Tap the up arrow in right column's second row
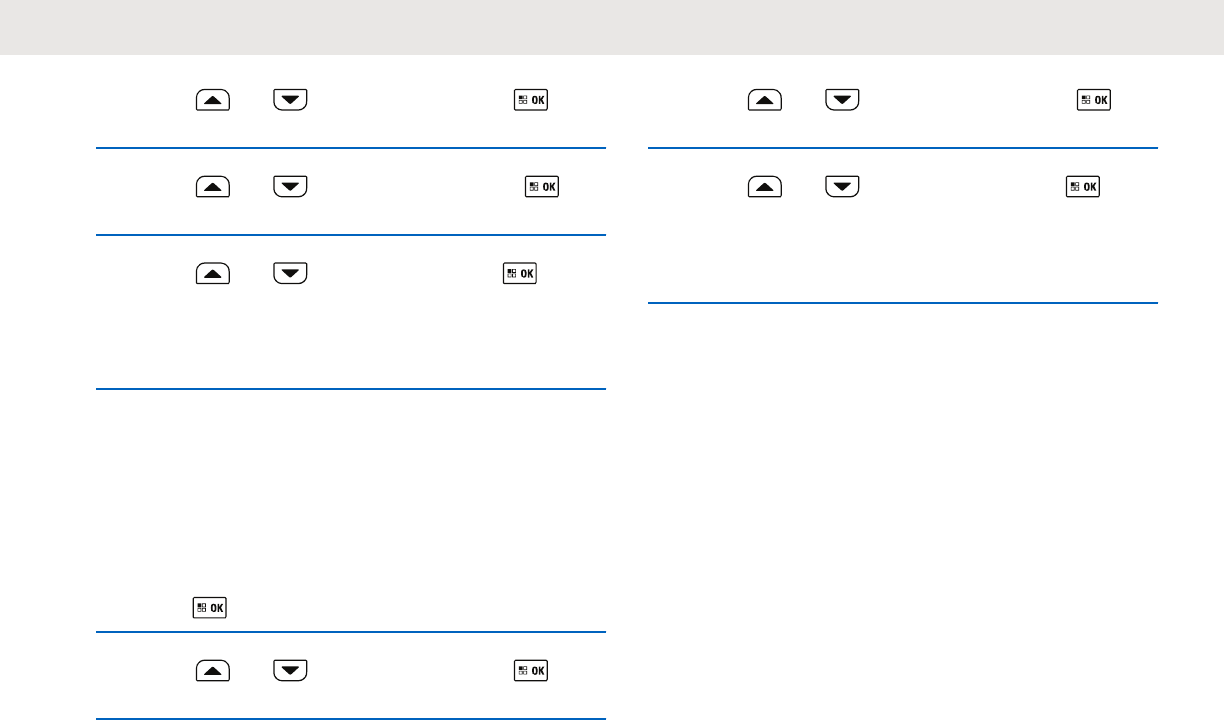The image size is (1224, 720). 765,186
